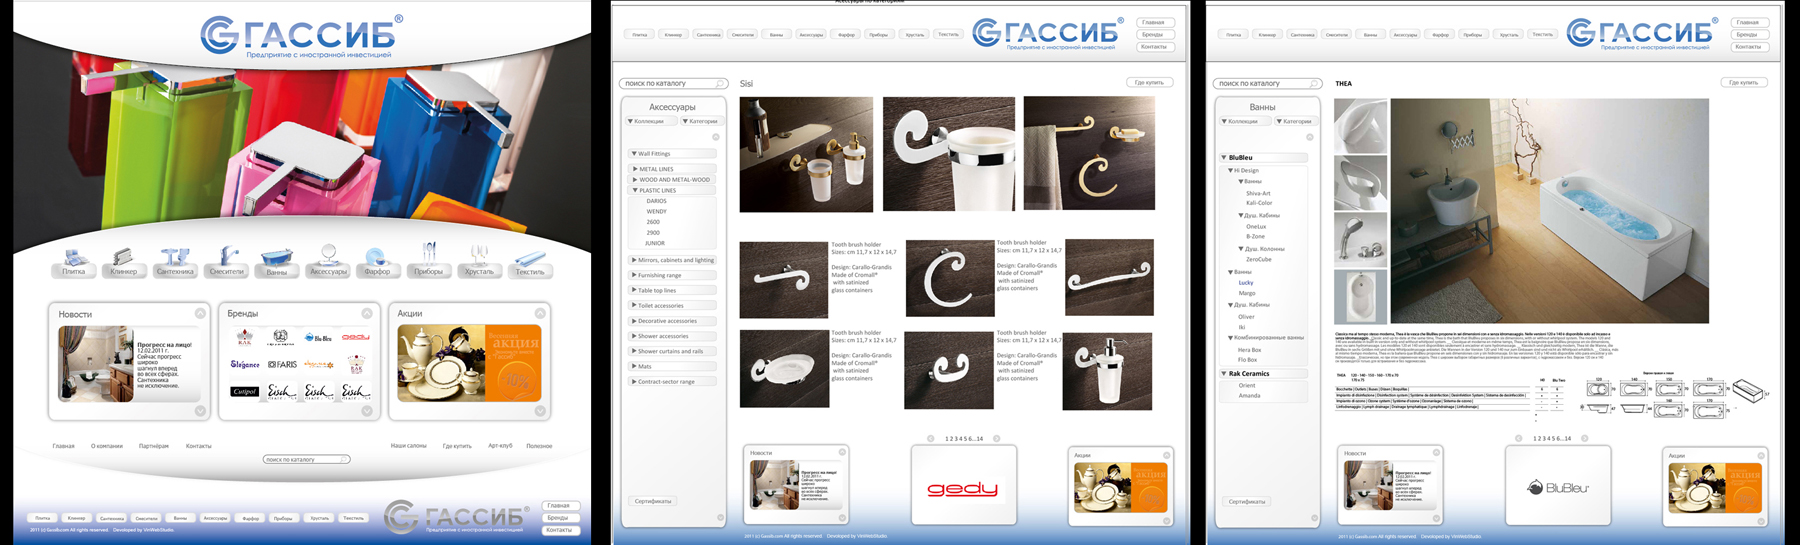Click the Аксессуары mirror category icon
Image resolution: width=1800 pixels, height=545 pixels.
[328, 258]
